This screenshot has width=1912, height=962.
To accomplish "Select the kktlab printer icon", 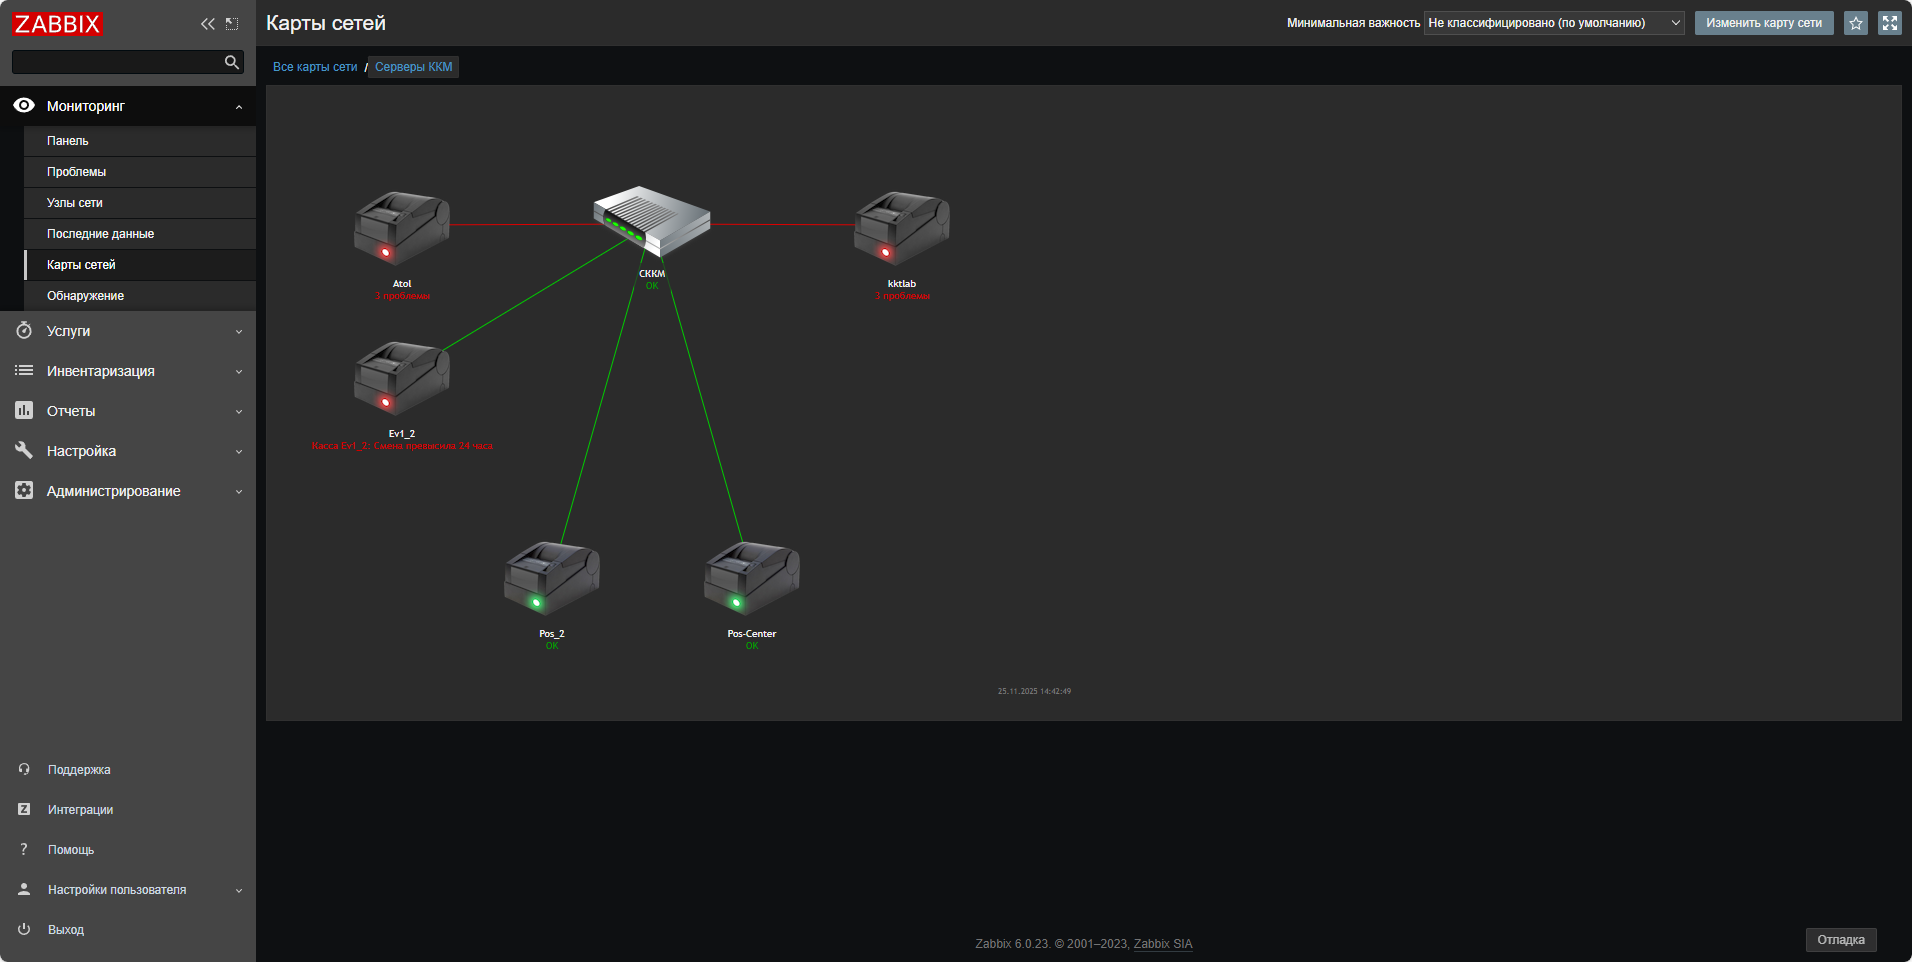I will [x=901, y=228].
